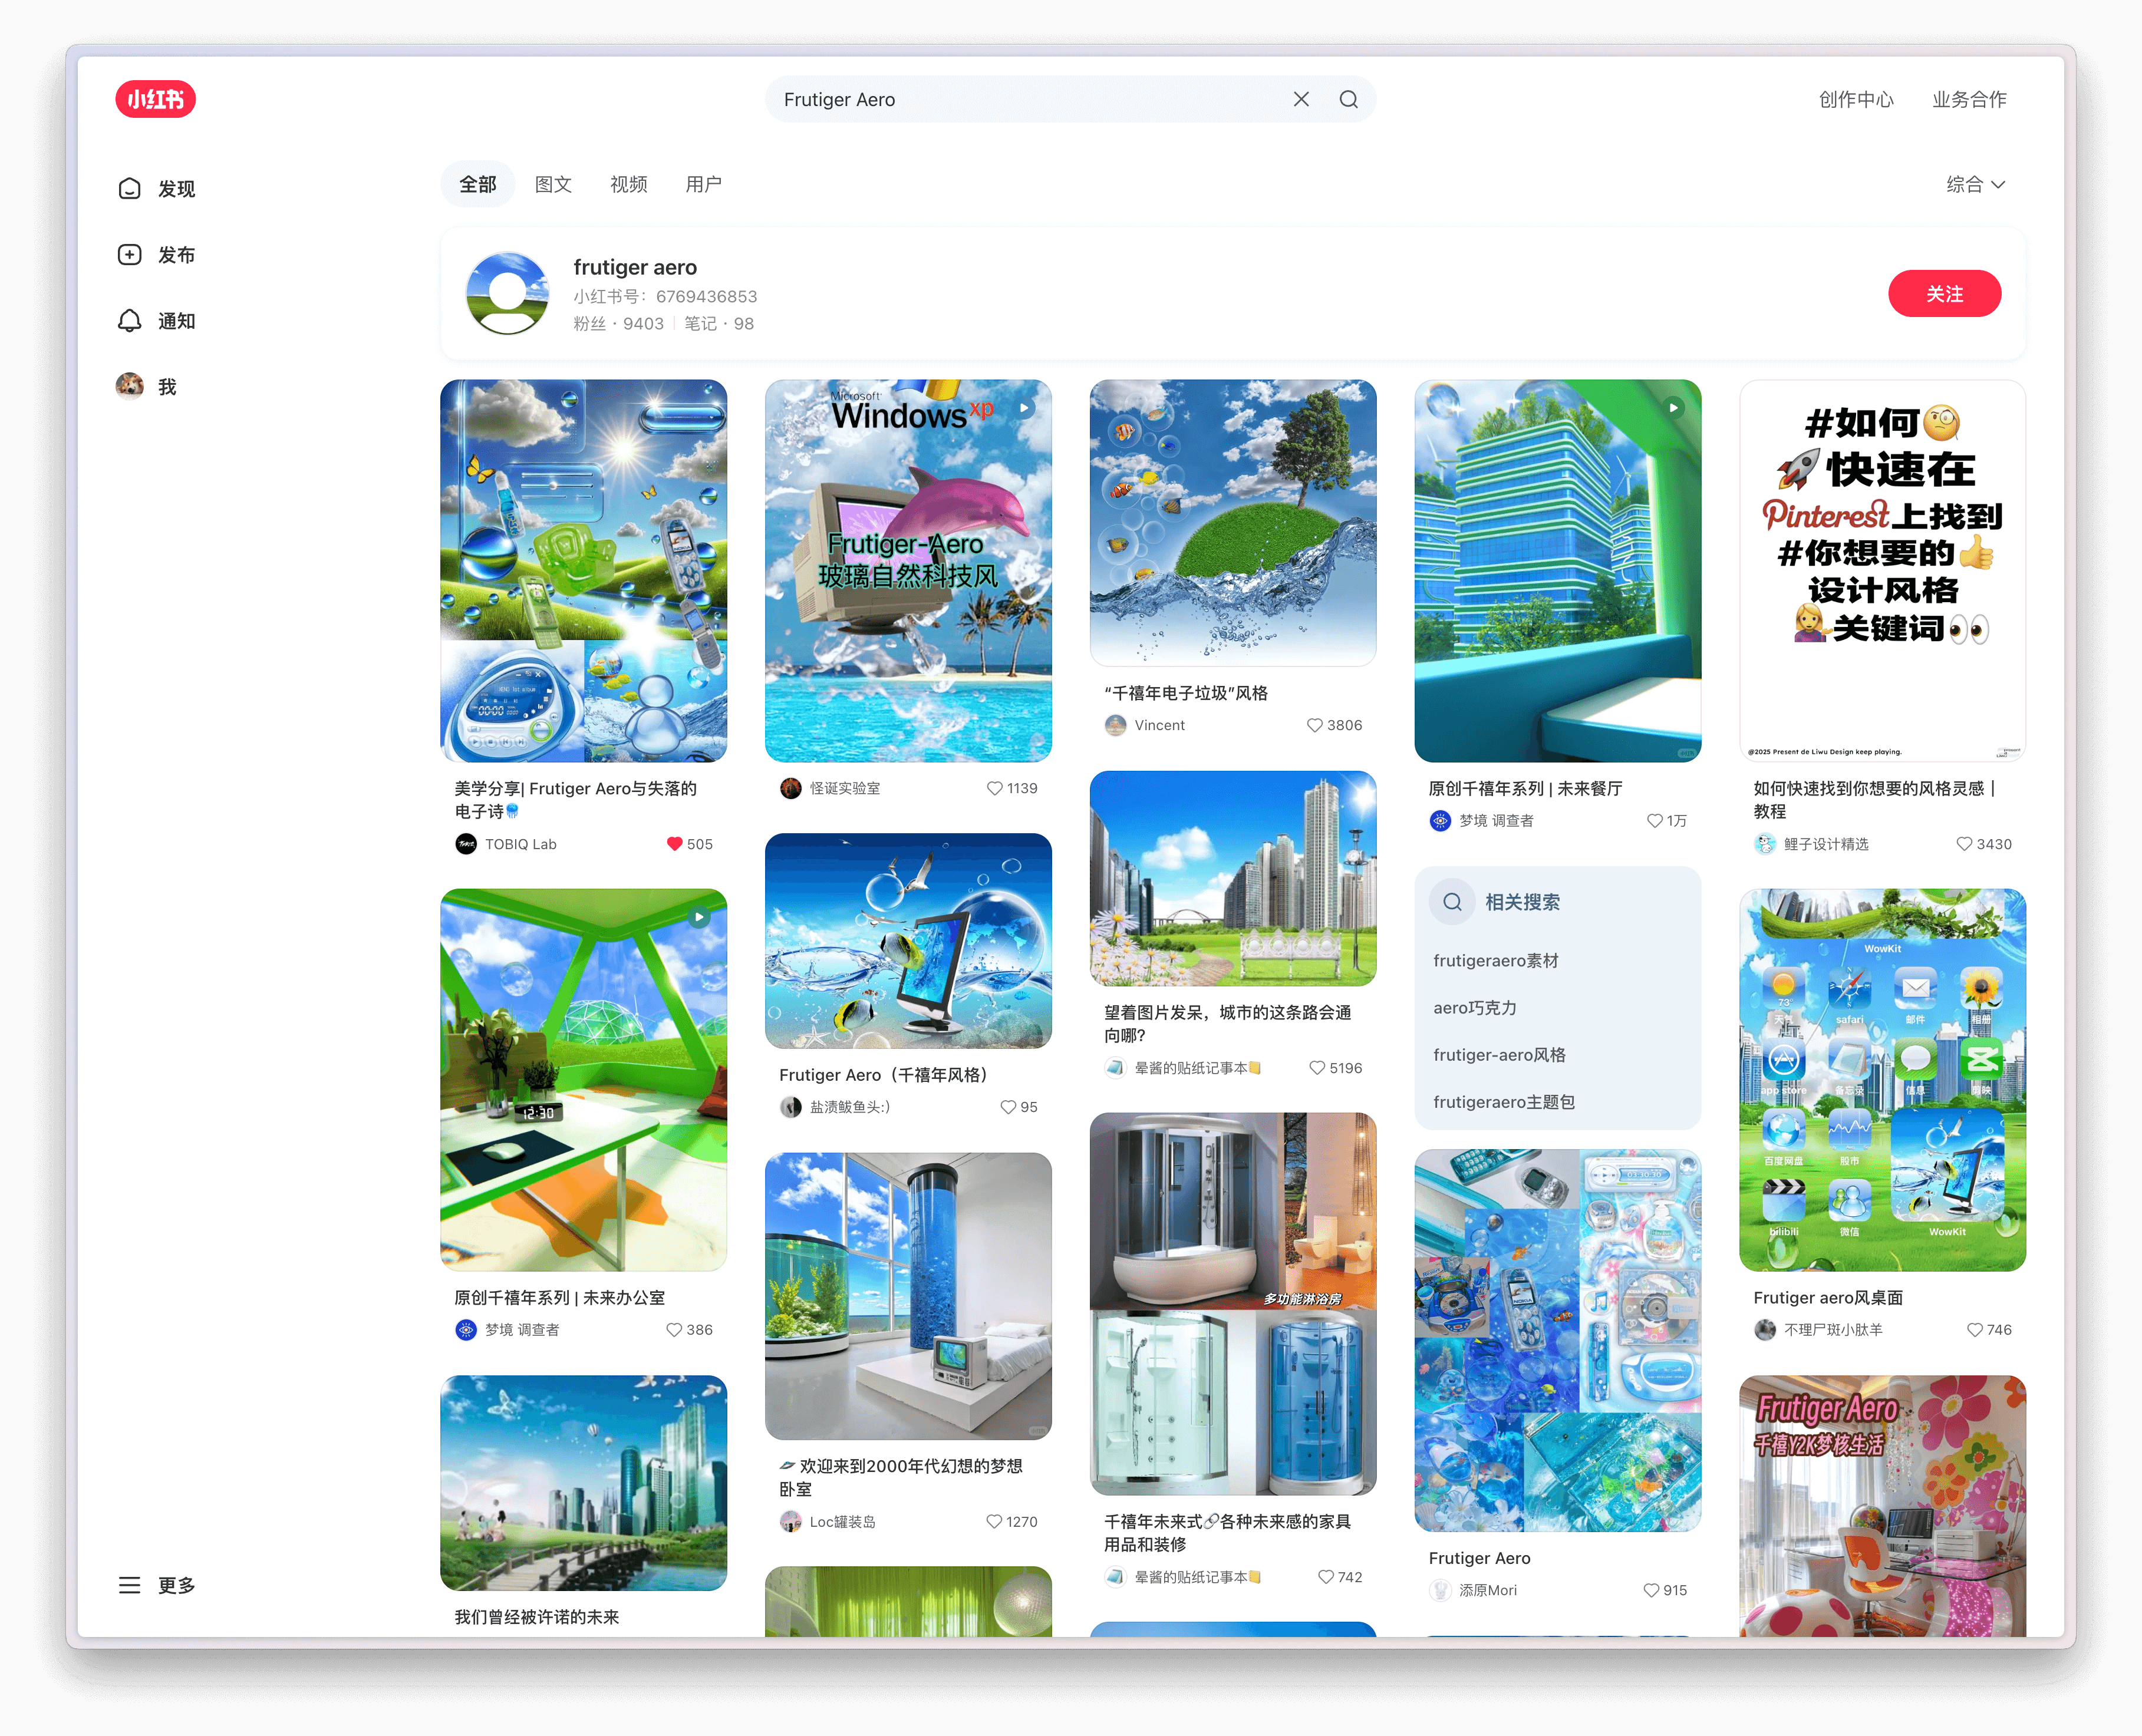Expand the 综合 sort dropdown

(1975, 184)
